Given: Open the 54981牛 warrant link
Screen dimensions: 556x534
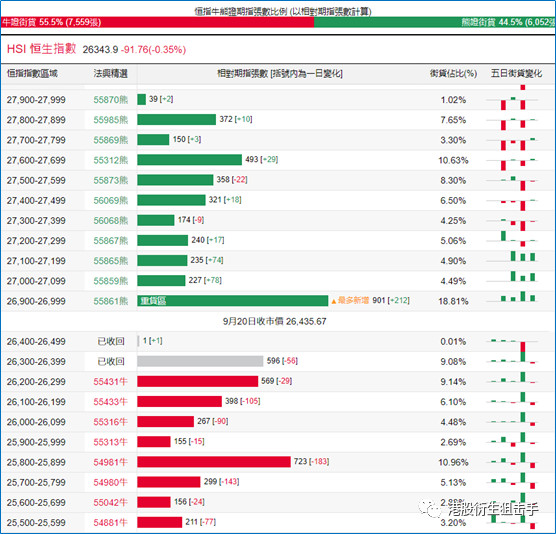Looking at the screenshot, I should (x=110, y=462).
